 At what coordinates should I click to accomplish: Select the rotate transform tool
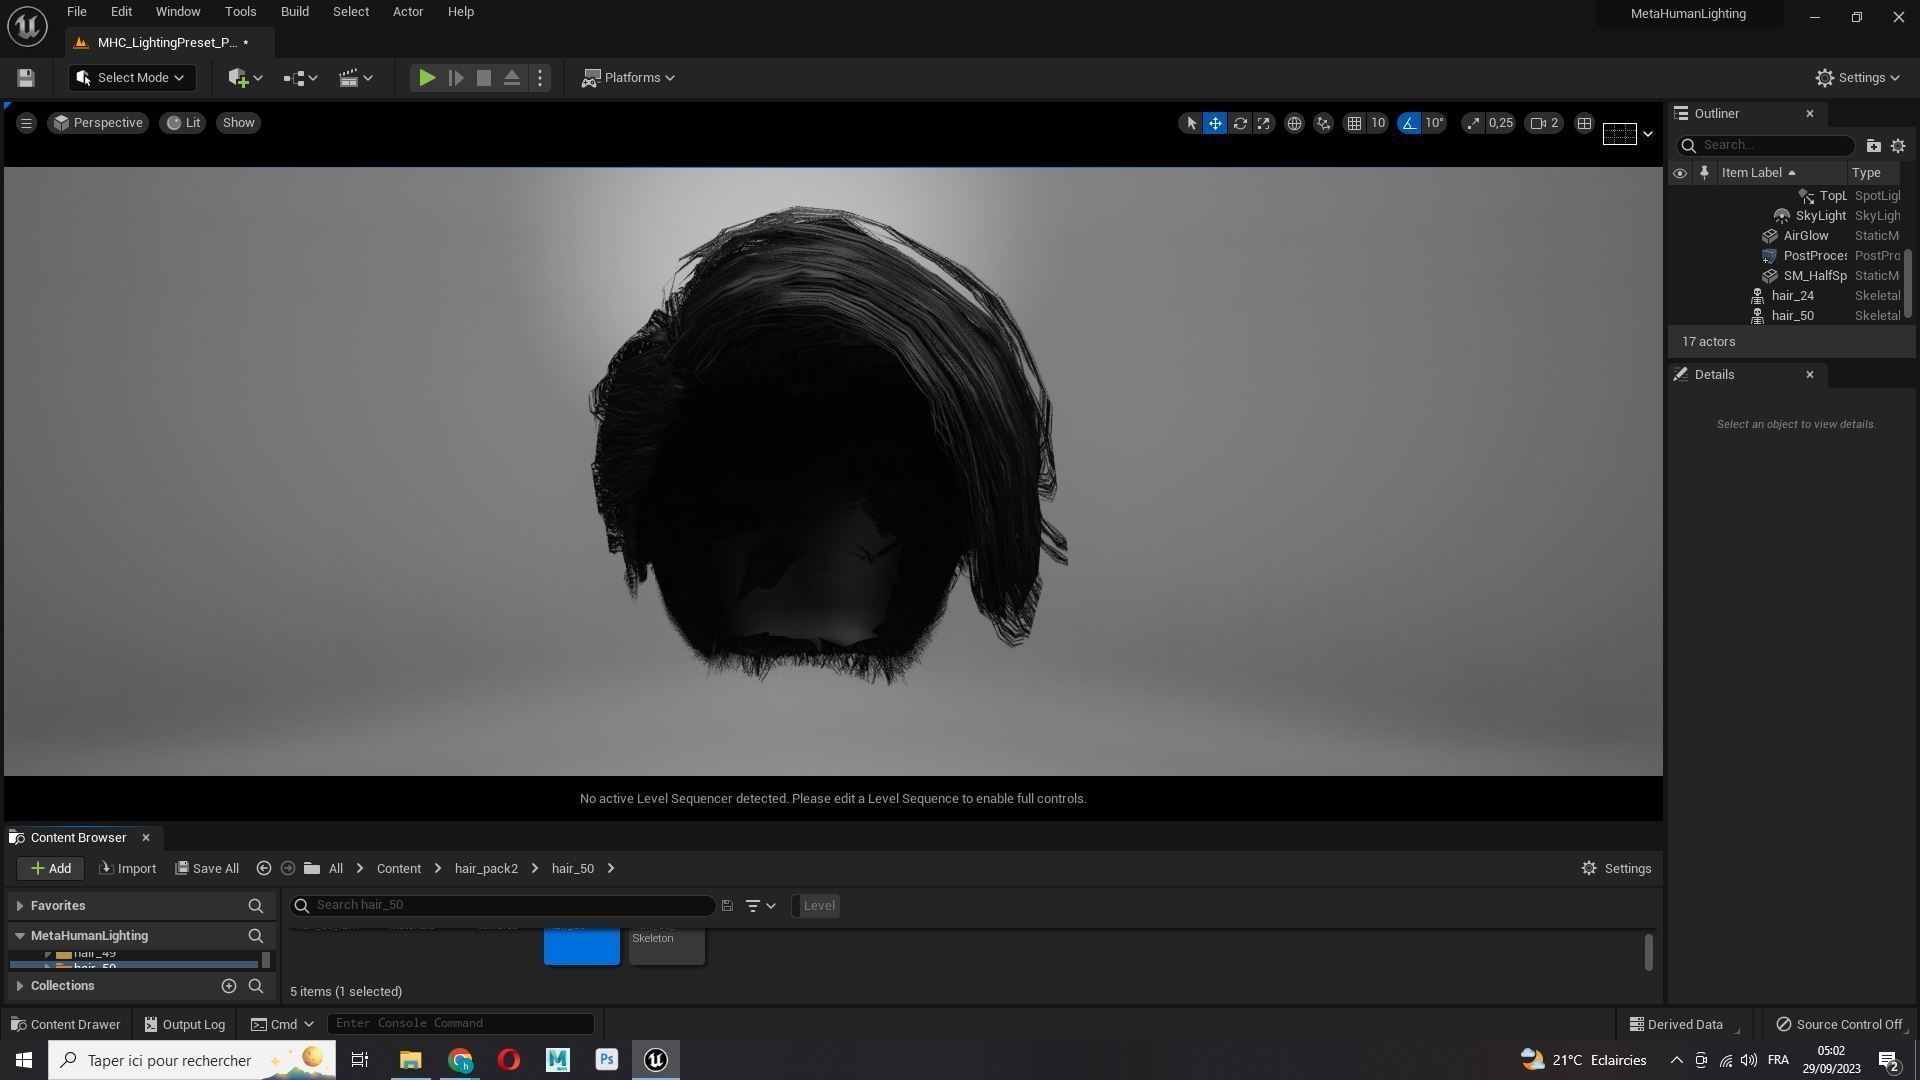(x=1240, y=123)
